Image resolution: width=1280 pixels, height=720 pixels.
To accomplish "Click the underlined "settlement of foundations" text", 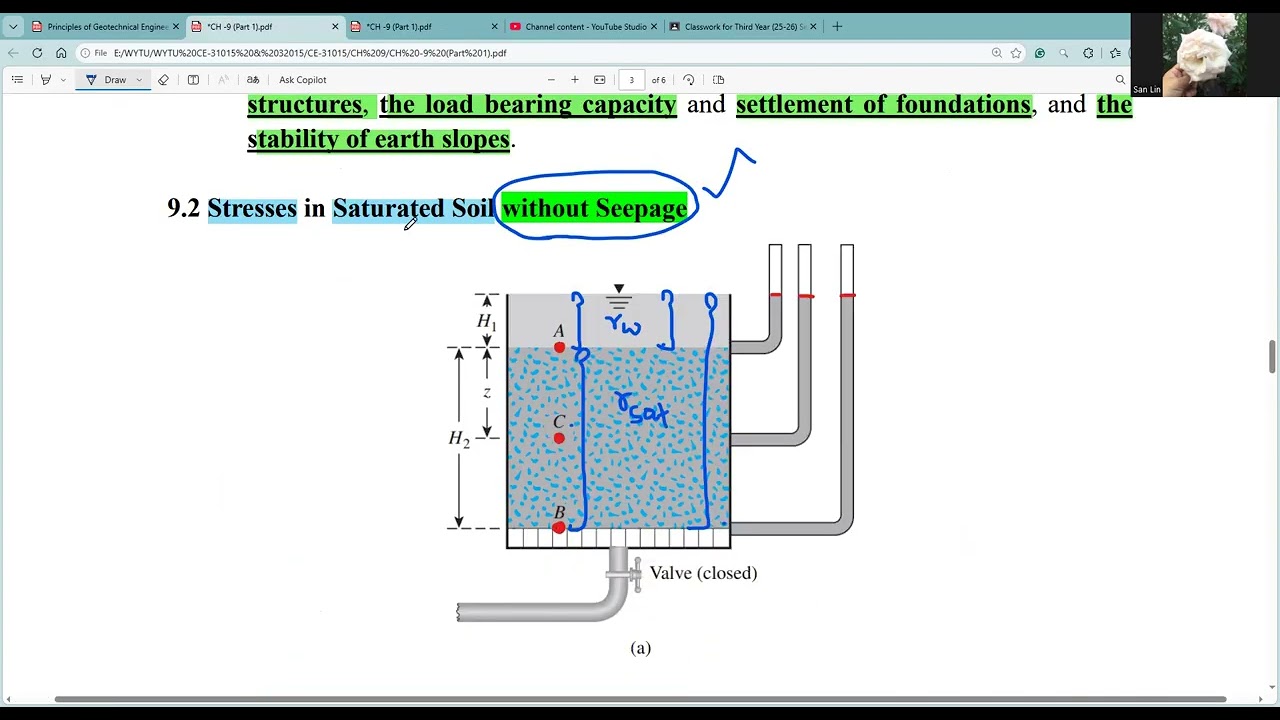I will coord(883,105).
